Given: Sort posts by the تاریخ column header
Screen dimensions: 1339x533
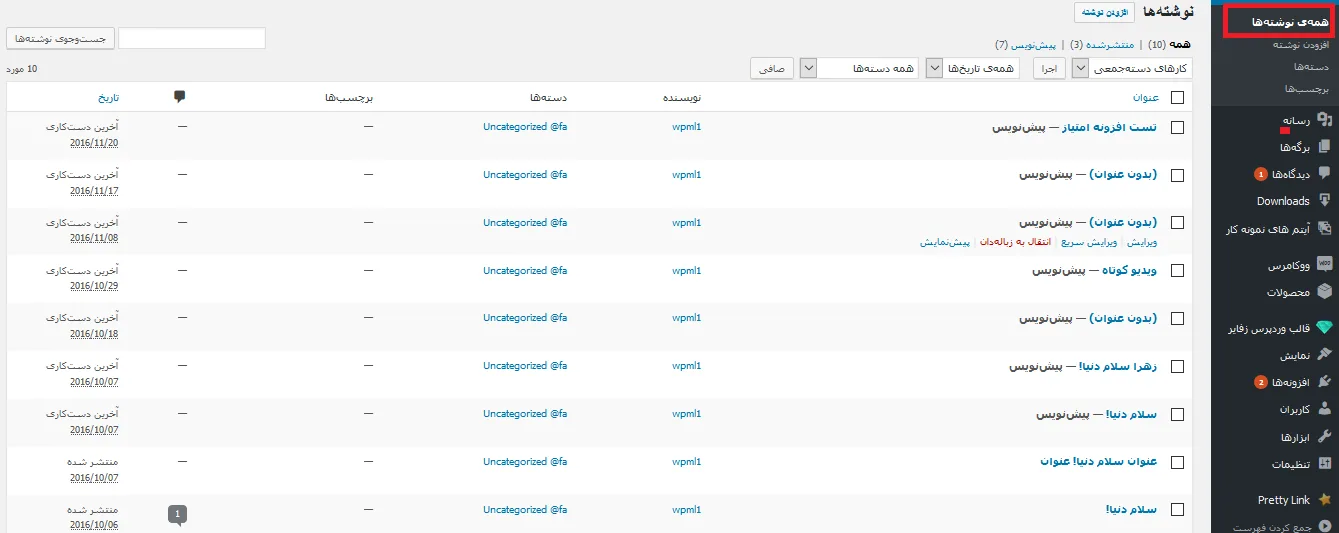Looking at the screenshot, I should (x=108, y=98).
